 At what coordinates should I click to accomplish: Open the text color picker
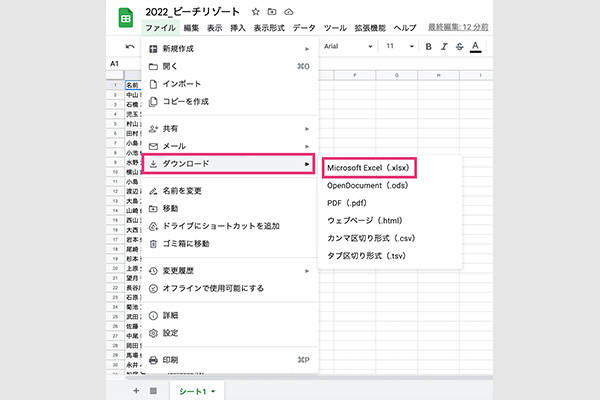pos(475,46)
